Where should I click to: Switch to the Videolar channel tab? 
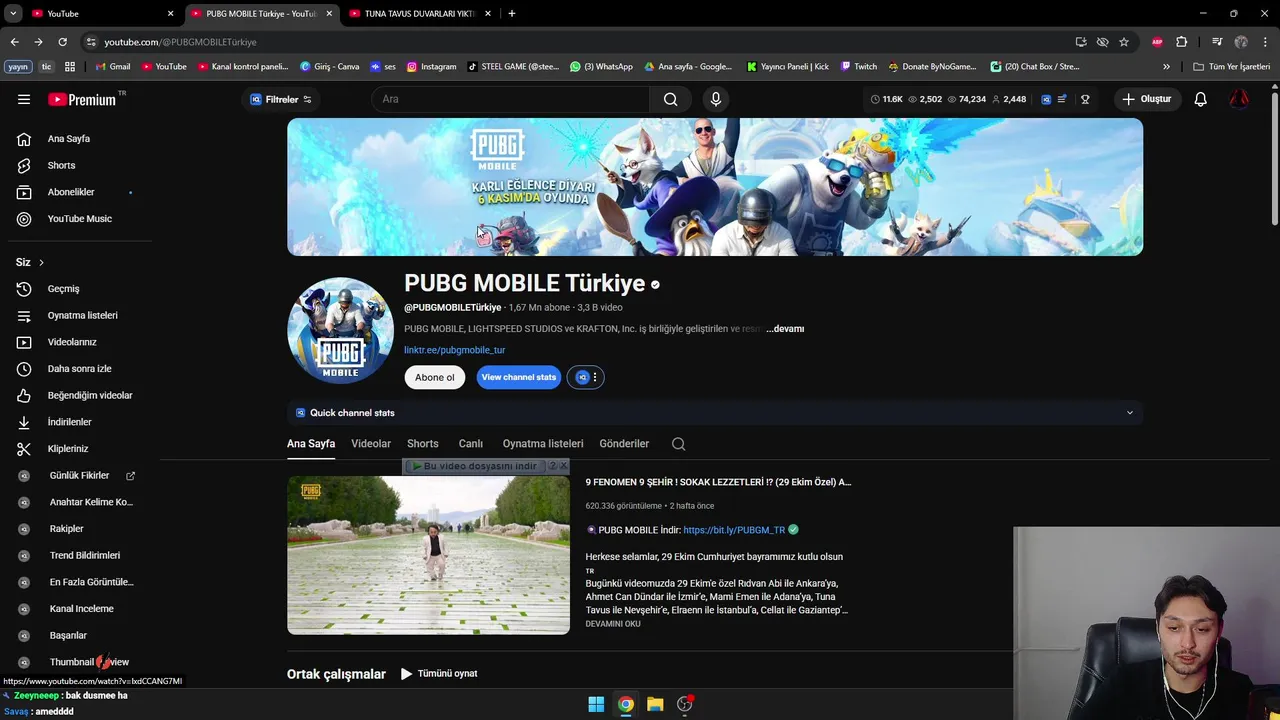[371, 444]
